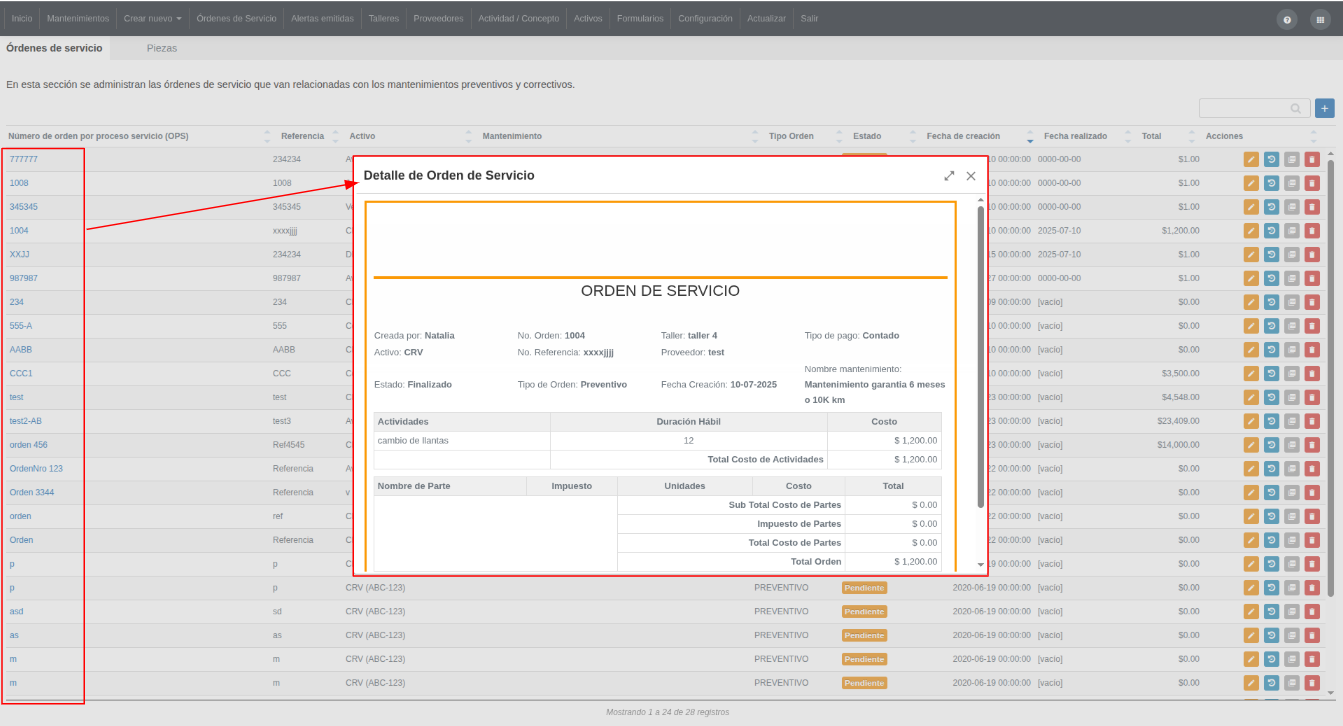This screenshot has height=726, width=1343.
Task: Close the Detalle de Orden de Servicio dialog
Action: [971, 176]
